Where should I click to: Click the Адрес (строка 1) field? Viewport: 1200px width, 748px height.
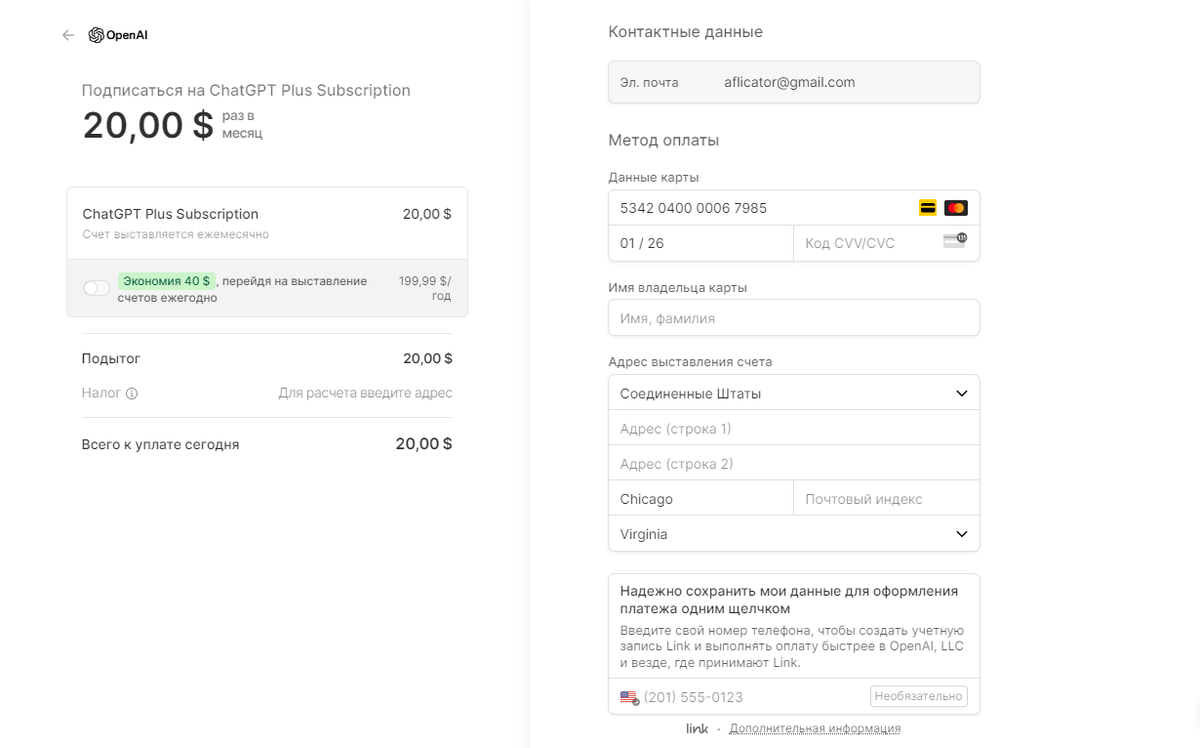pyautogui.click(x=794, y=429)
